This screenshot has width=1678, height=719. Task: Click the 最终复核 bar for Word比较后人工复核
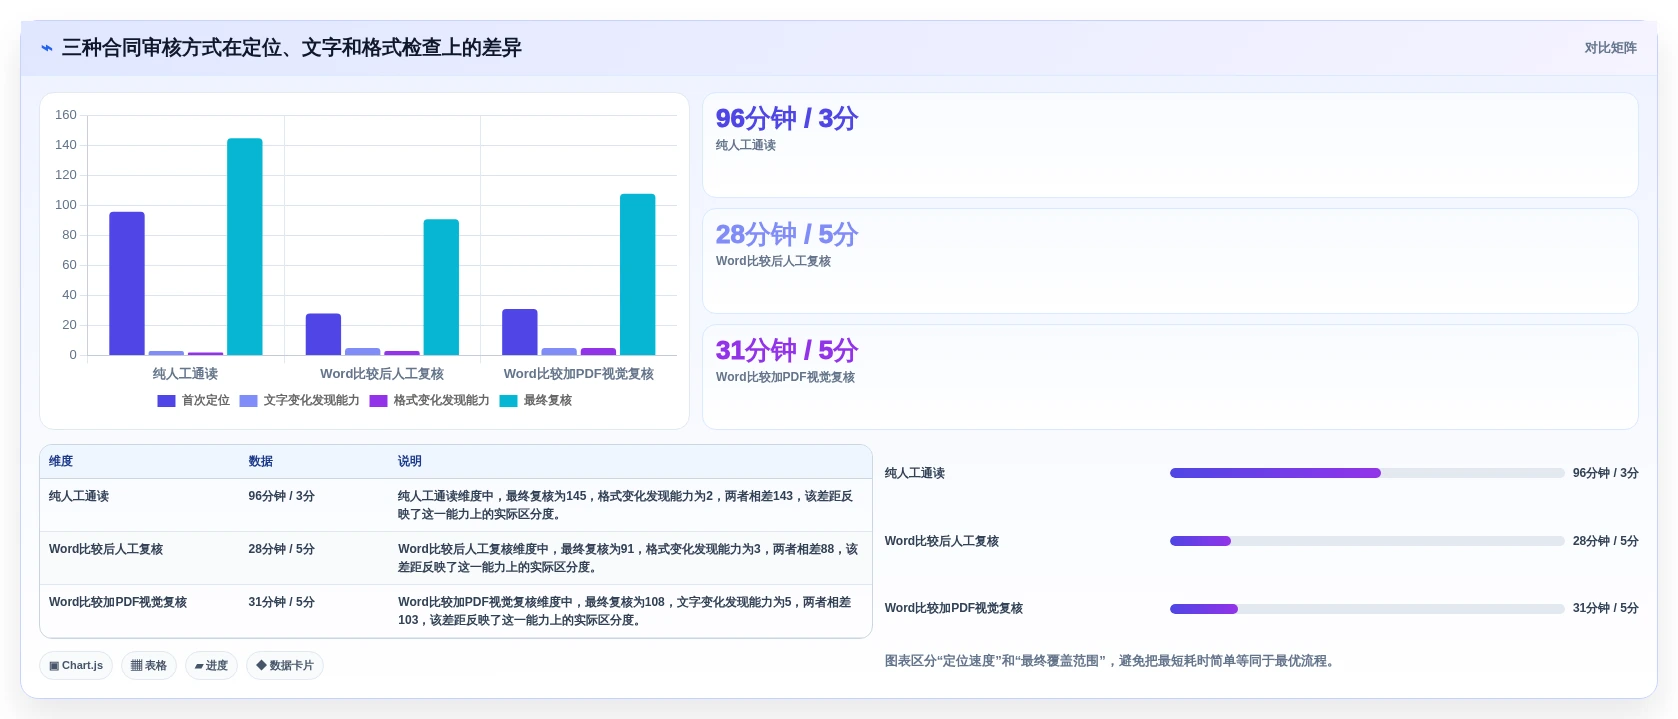(441, 287)
